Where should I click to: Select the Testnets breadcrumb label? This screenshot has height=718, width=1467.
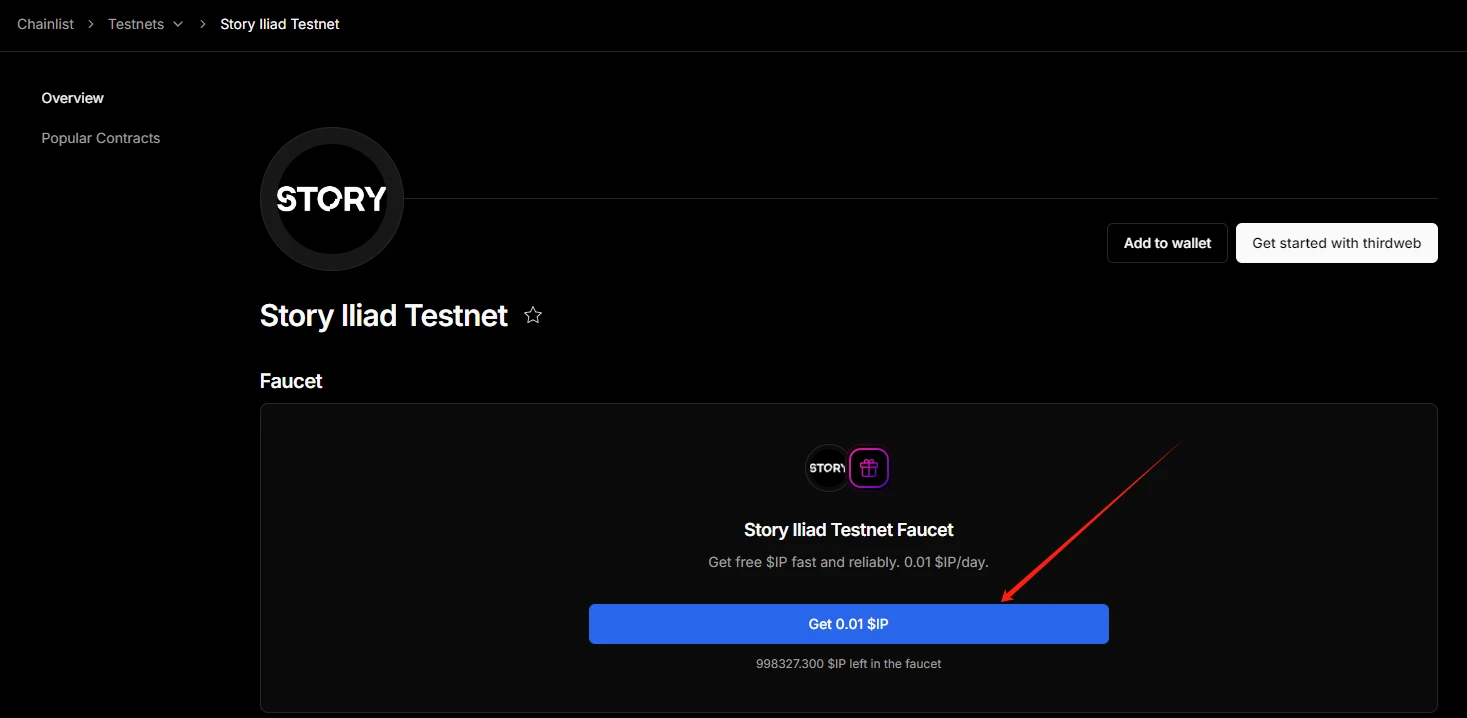[x=136, y=24]
